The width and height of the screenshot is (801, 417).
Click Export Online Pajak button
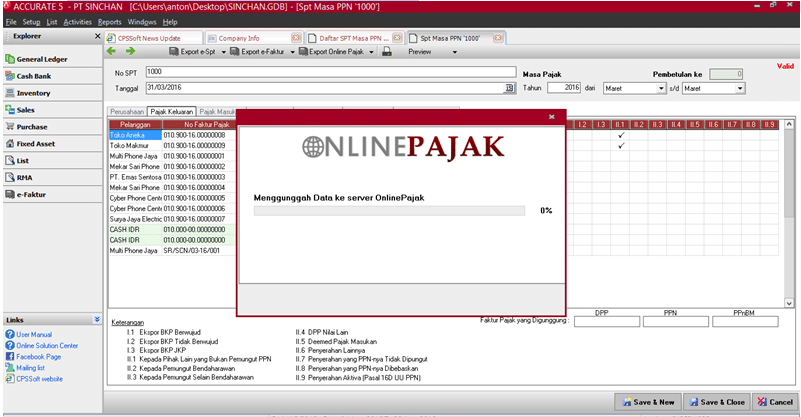tap(332, 52)
